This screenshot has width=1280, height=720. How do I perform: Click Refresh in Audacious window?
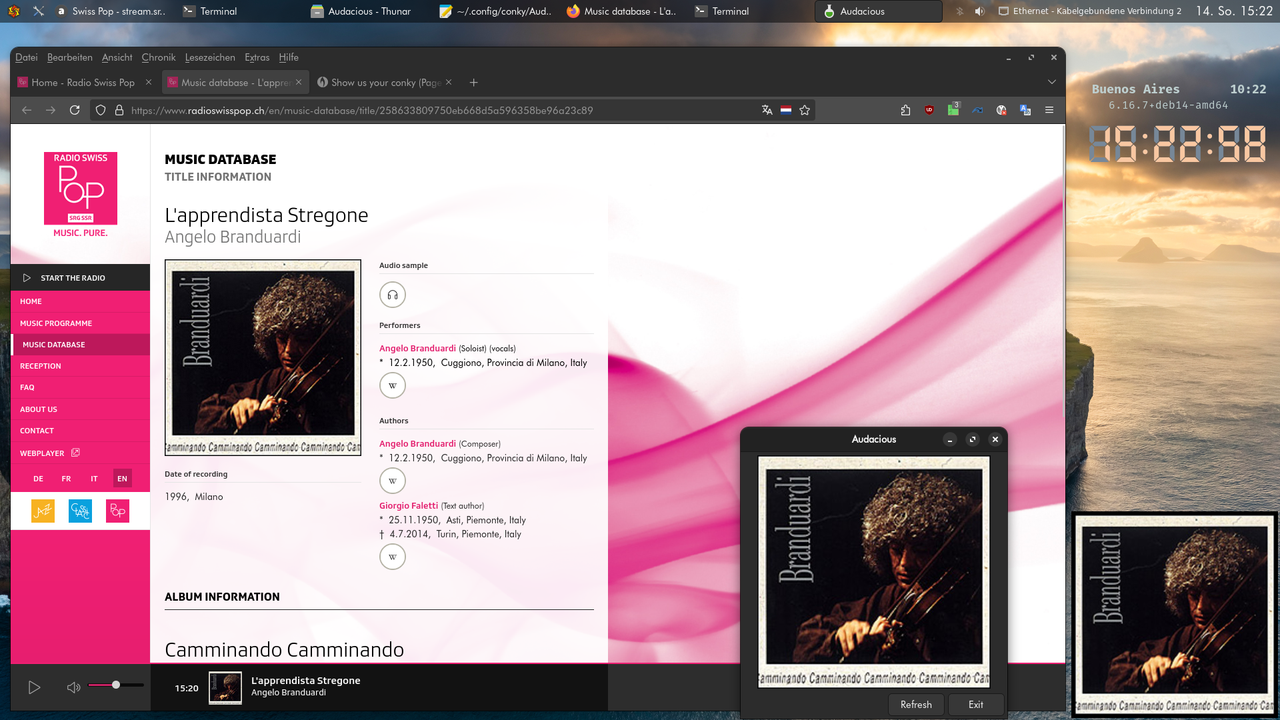point(916,704)
